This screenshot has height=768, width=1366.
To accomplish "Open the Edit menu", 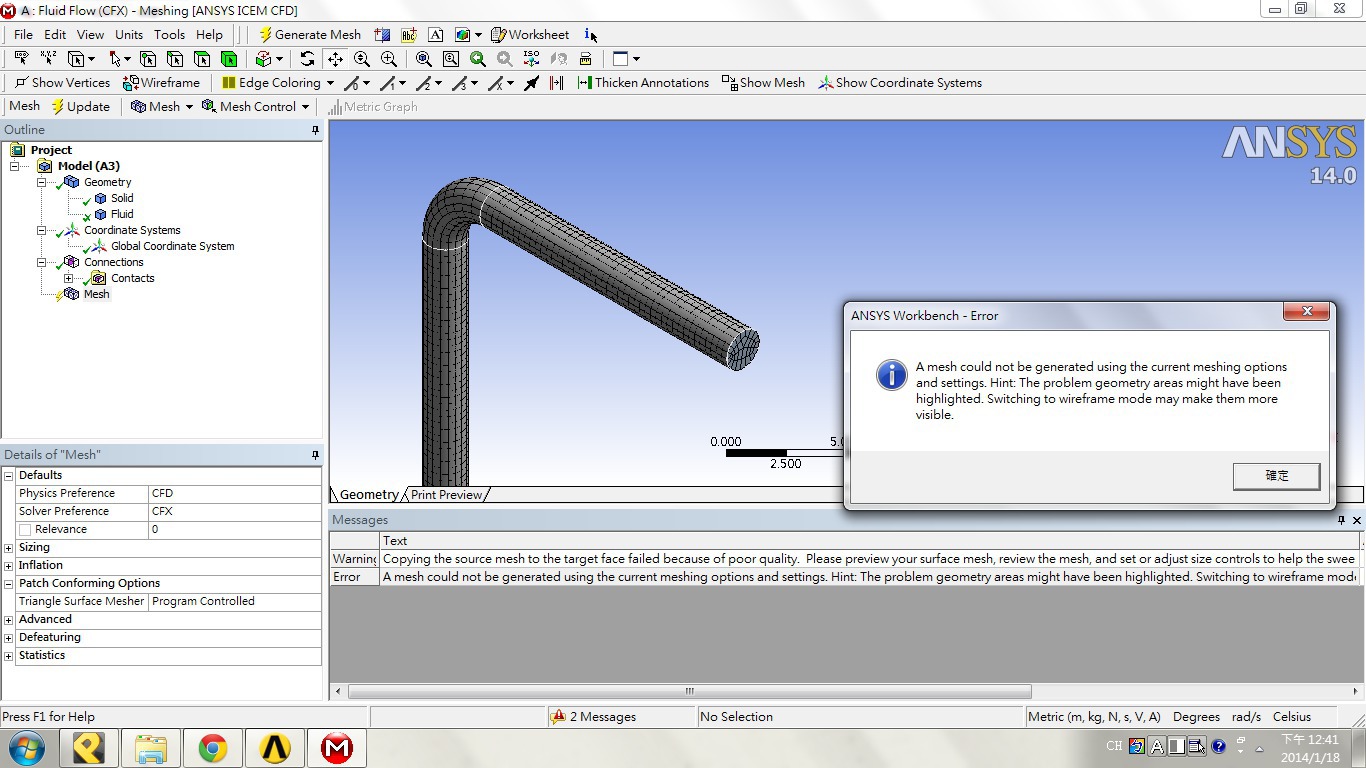I will tap(55, 35).
